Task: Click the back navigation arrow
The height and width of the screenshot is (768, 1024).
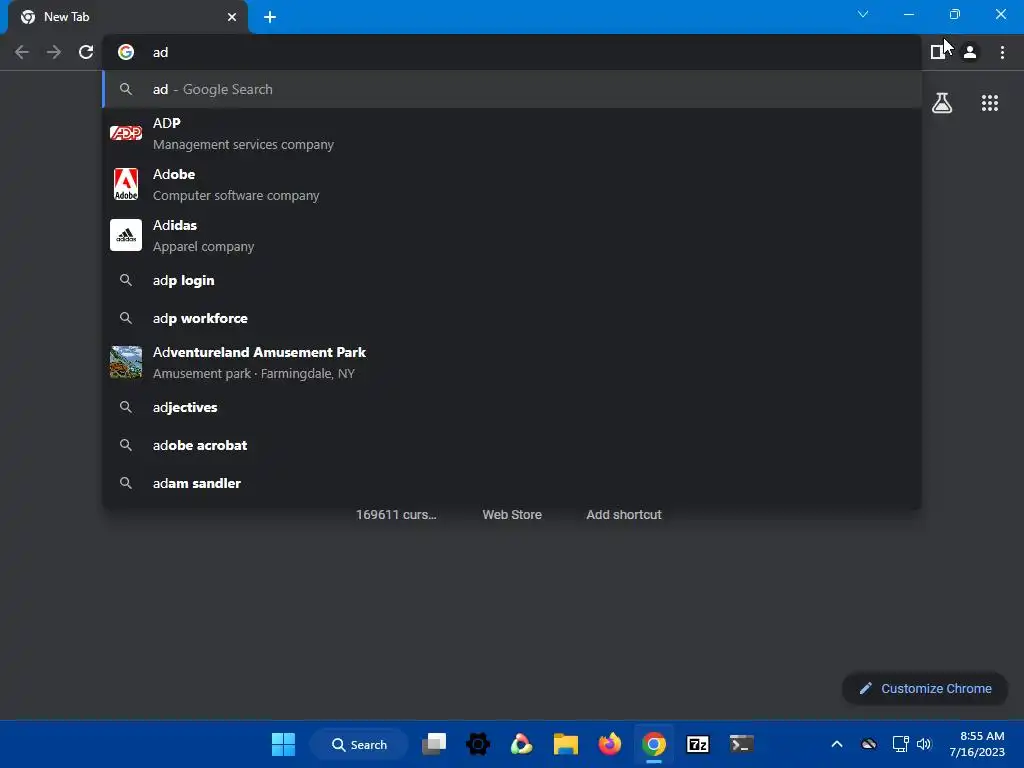Action: click(22, 52)
